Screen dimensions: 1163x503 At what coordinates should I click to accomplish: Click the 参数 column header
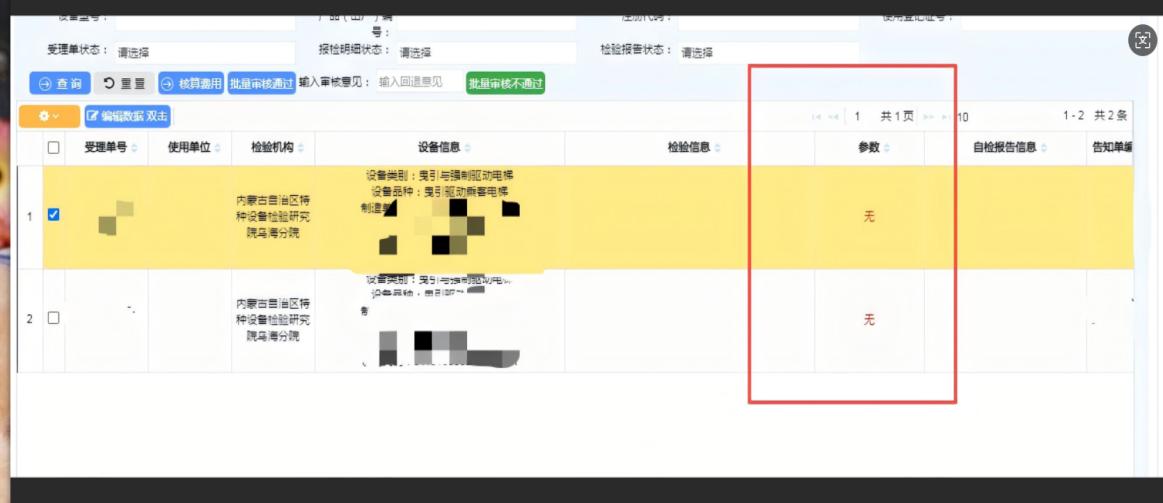pos(868,148)
